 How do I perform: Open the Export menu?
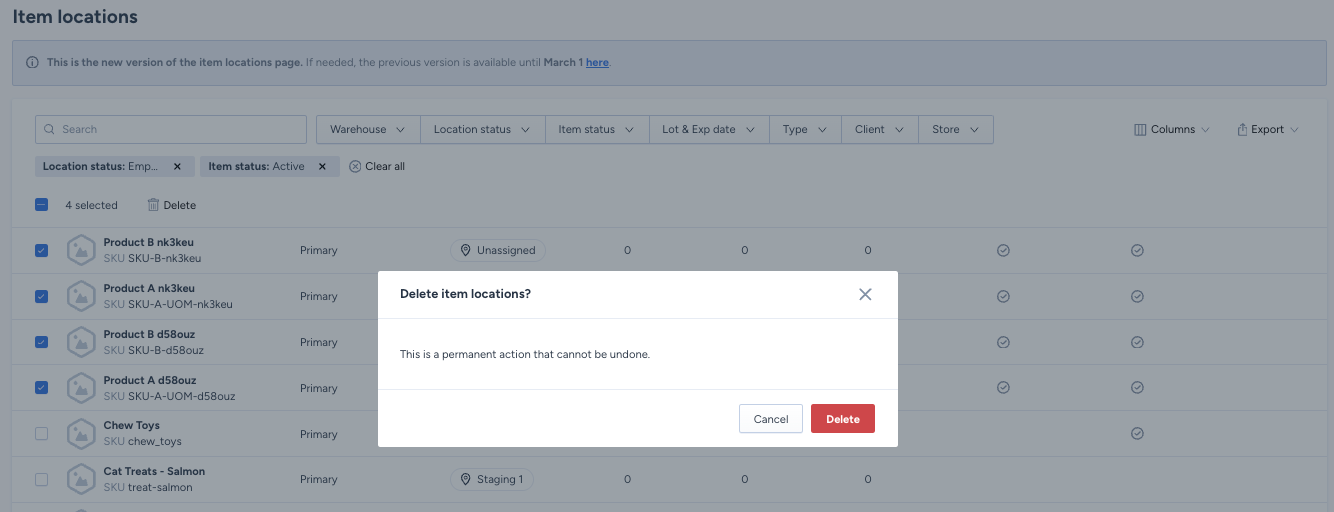tap(1267, 129)
